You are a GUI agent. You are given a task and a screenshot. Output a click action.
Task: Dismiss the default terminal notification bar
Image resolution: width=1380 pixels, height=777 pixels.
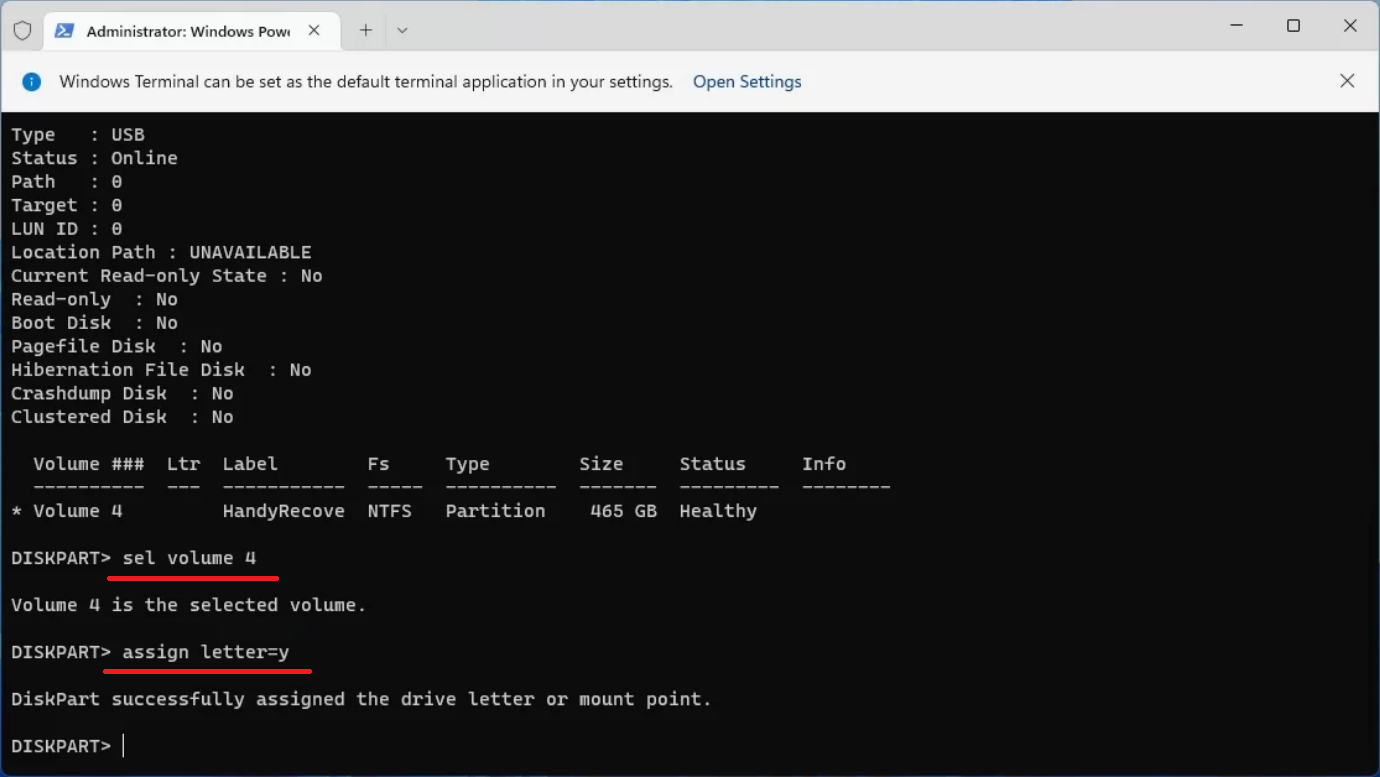click(x=1347, y=81)
